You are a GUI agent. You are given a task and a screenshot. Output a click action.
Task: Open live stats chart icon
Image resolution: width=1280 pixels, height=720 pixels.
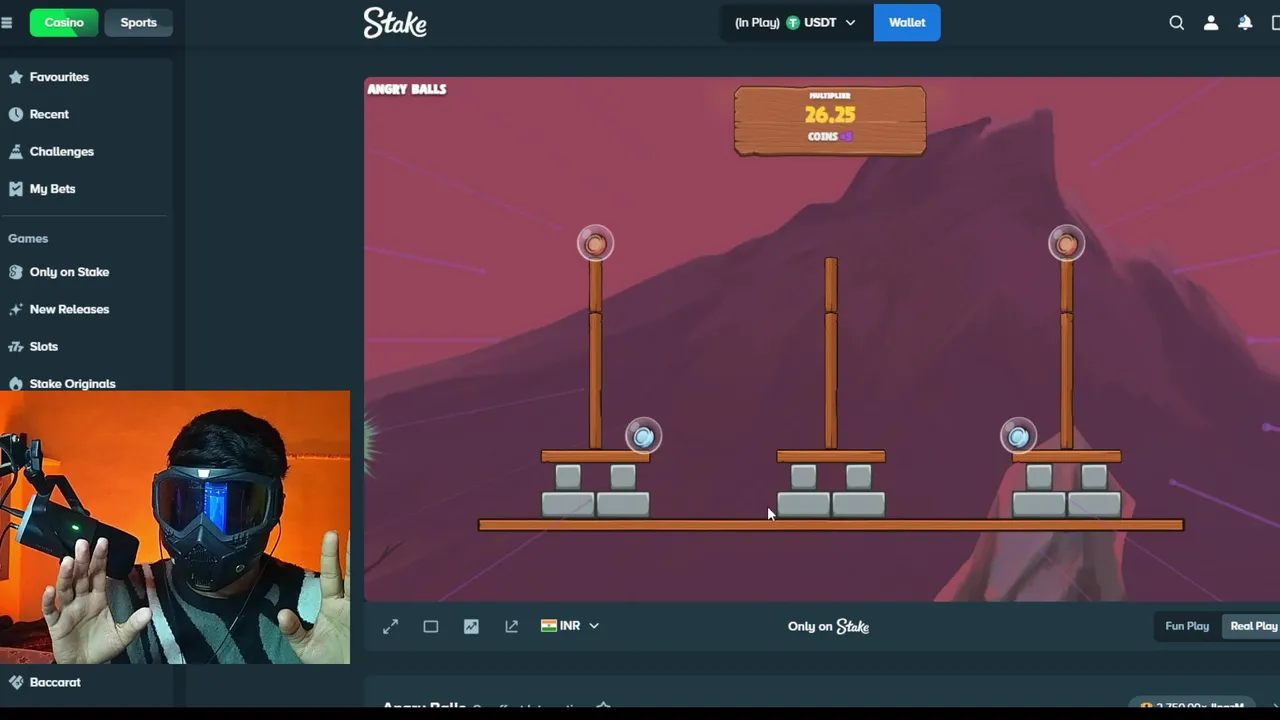coord(471,626)
